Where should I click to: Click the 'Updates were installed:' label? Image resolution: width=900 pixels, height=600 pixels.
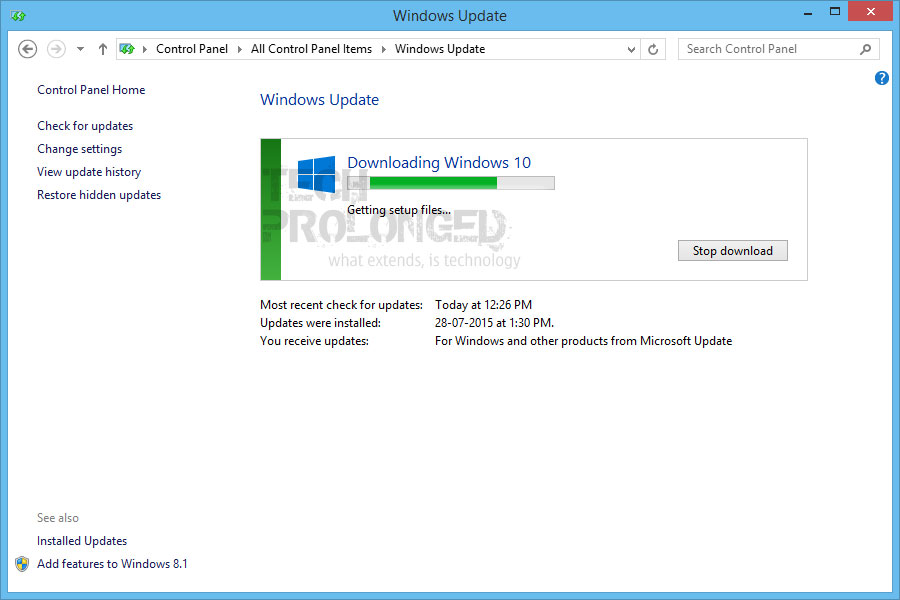pos(320,323)
